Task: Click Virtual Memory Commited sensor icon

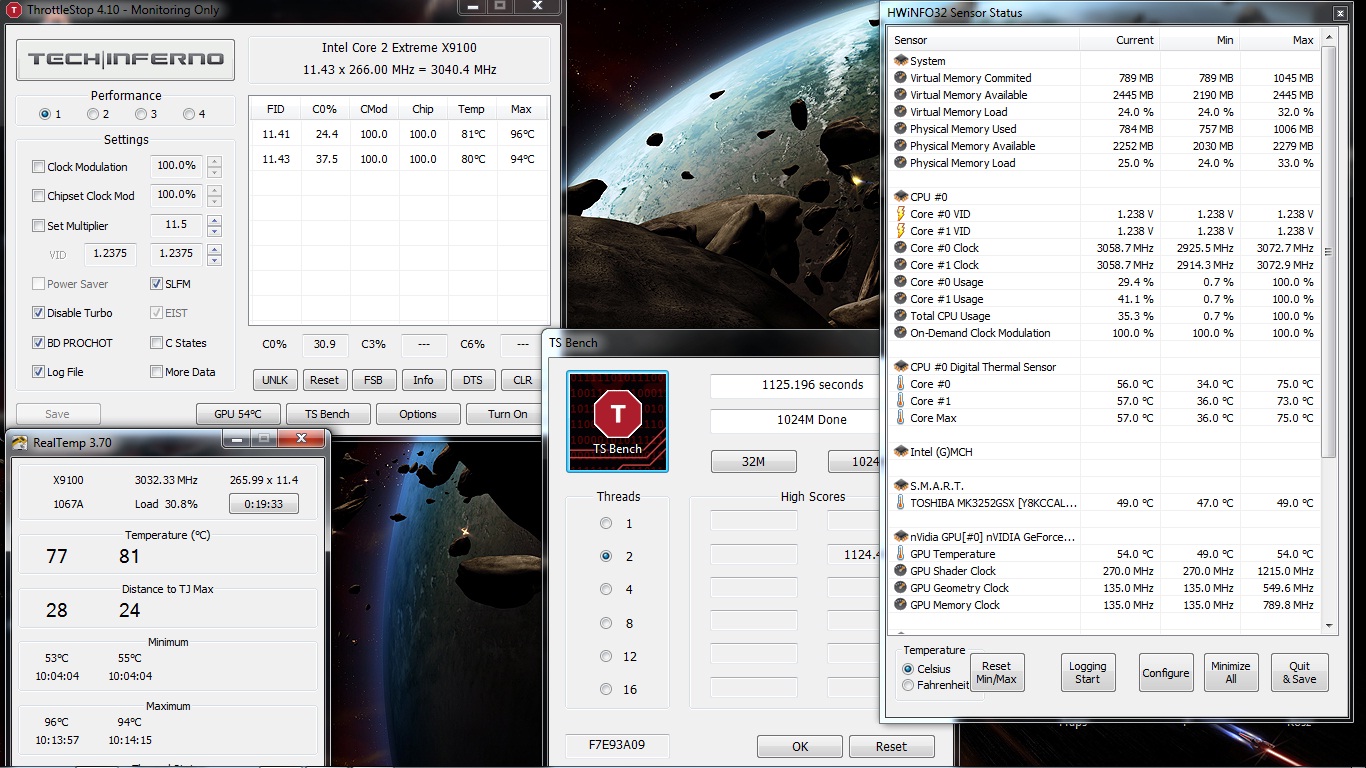Action: [x=901, y=78]
